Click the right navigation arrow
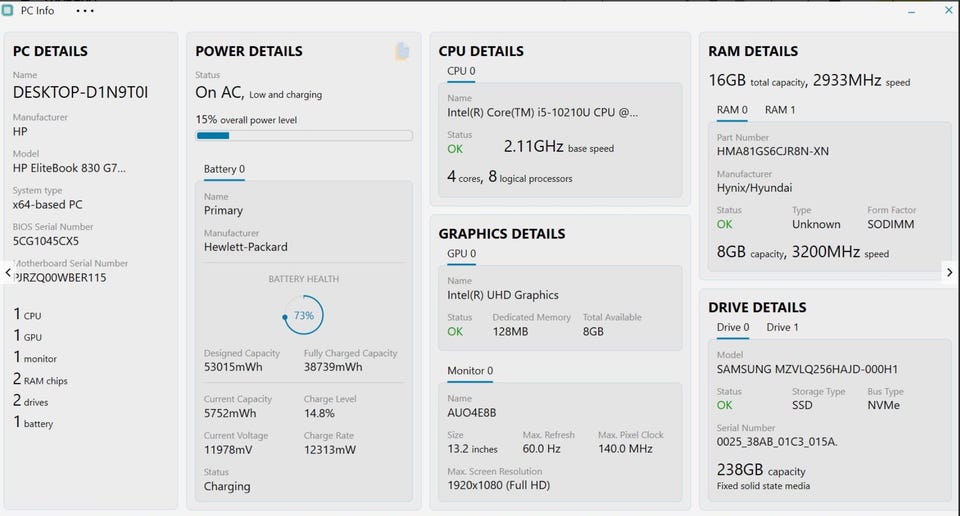This screenshot has width=960, height=516. pos(949,272)
